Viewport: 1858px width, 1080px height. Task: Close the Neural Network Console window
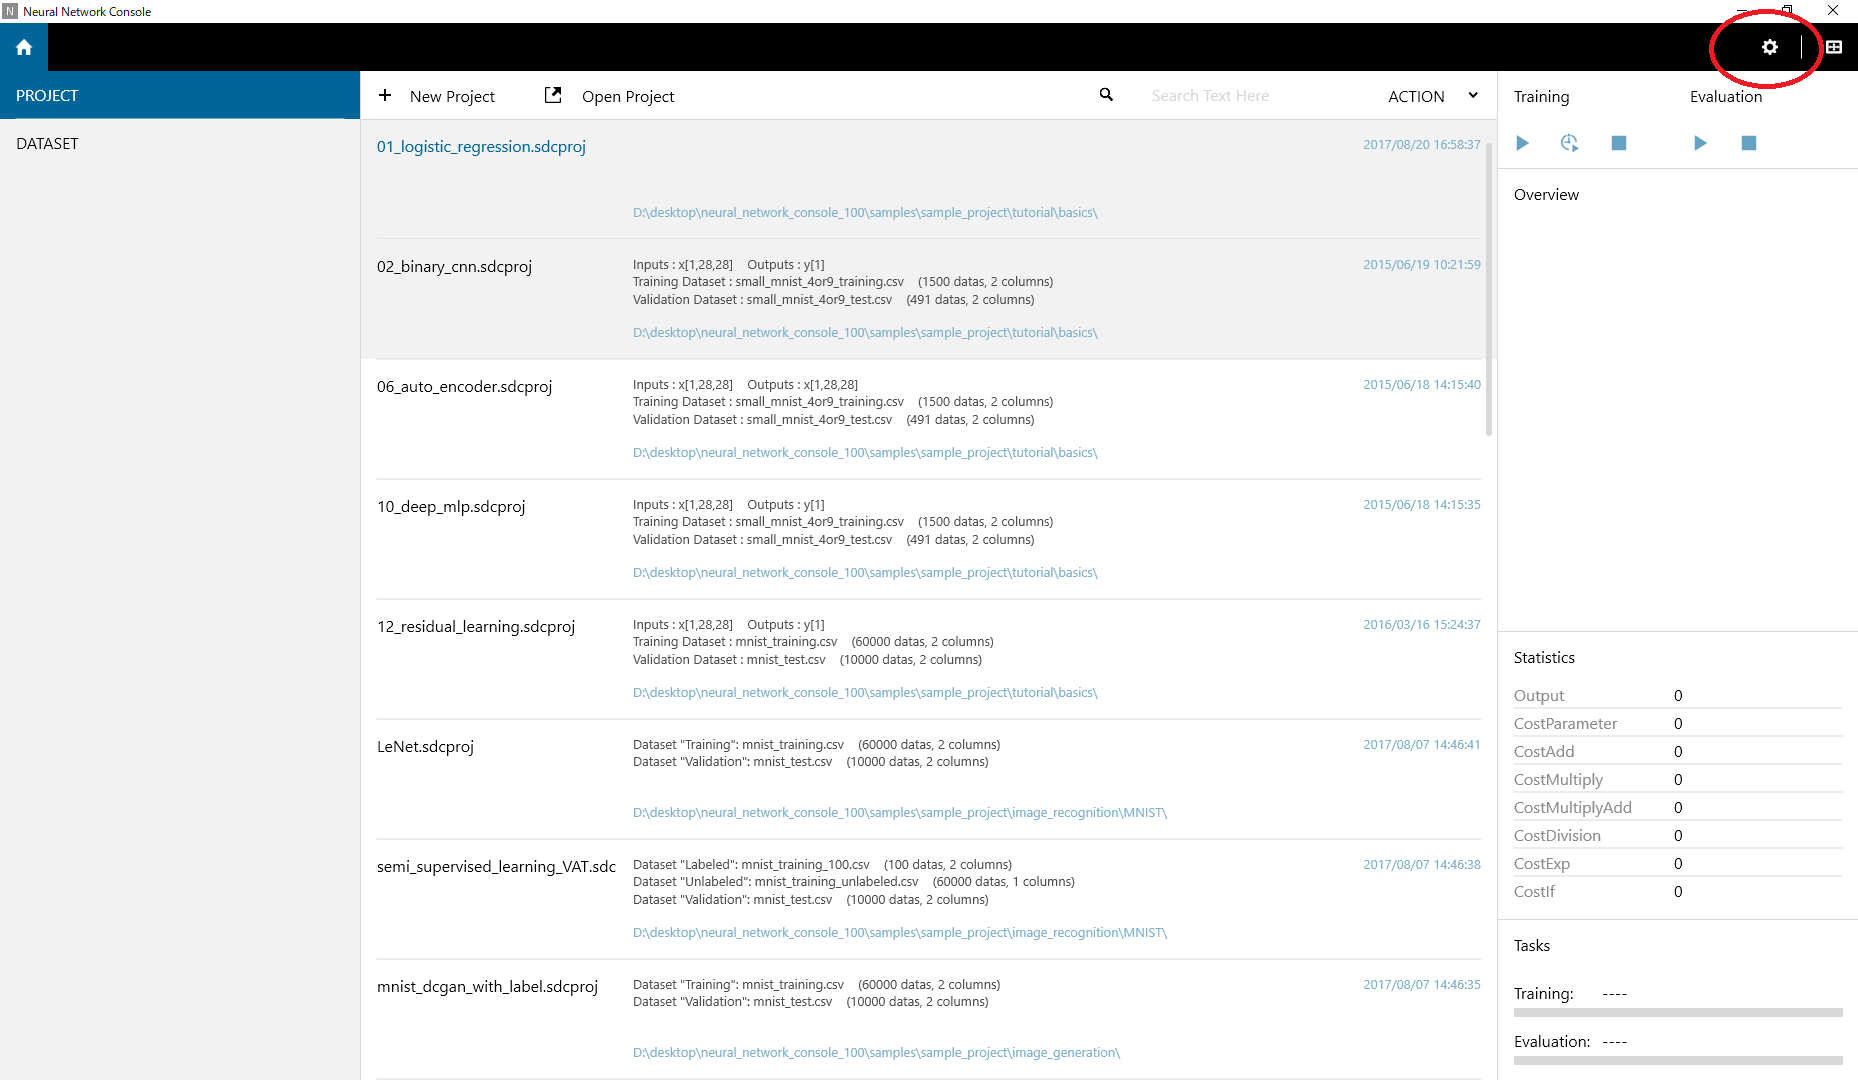(1833, 10)
